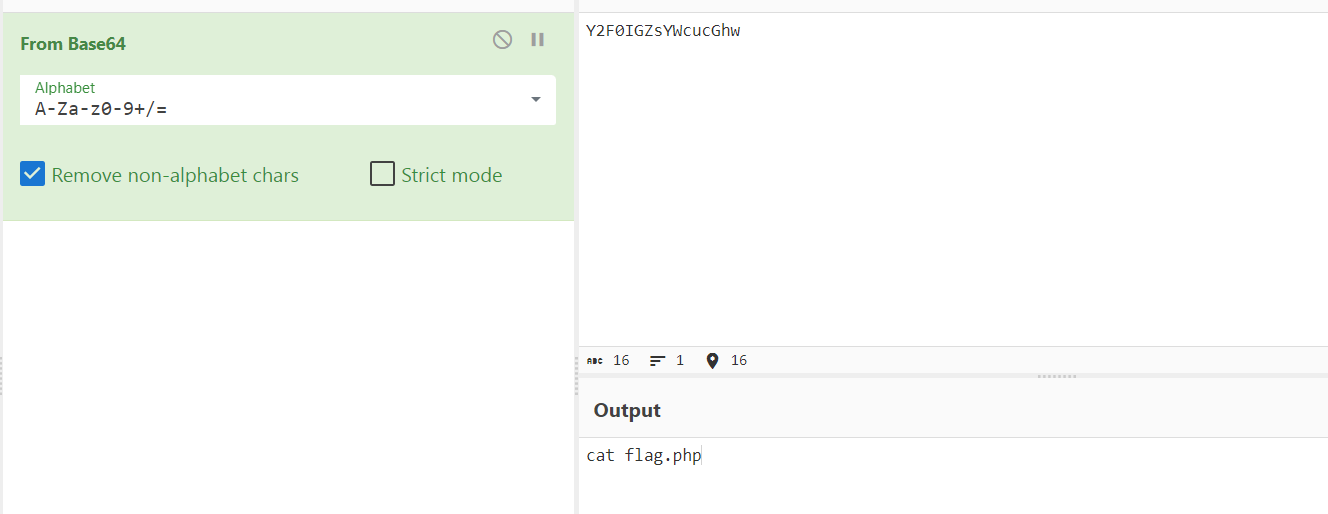
Task: Set breakpoint using the pause icon
Action: click(x=538, y=40)
